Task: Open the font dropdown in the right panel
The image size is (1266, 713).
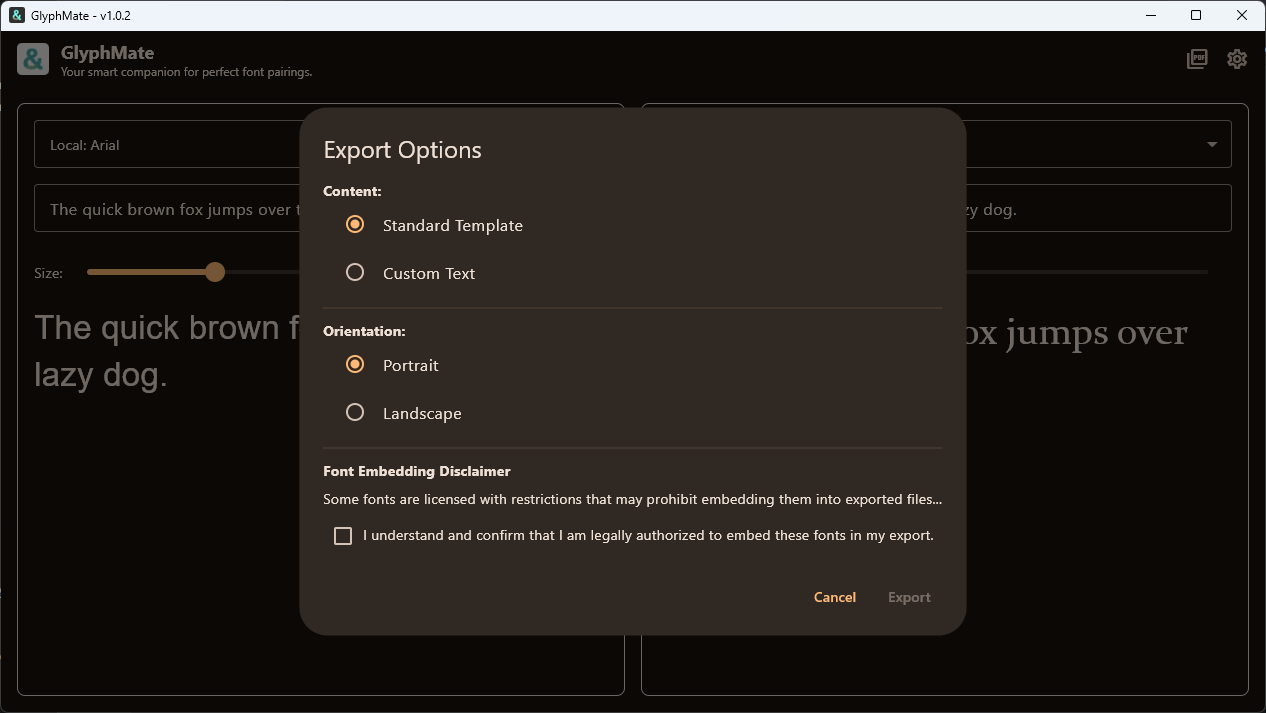Action: (x=1100, y=144)
